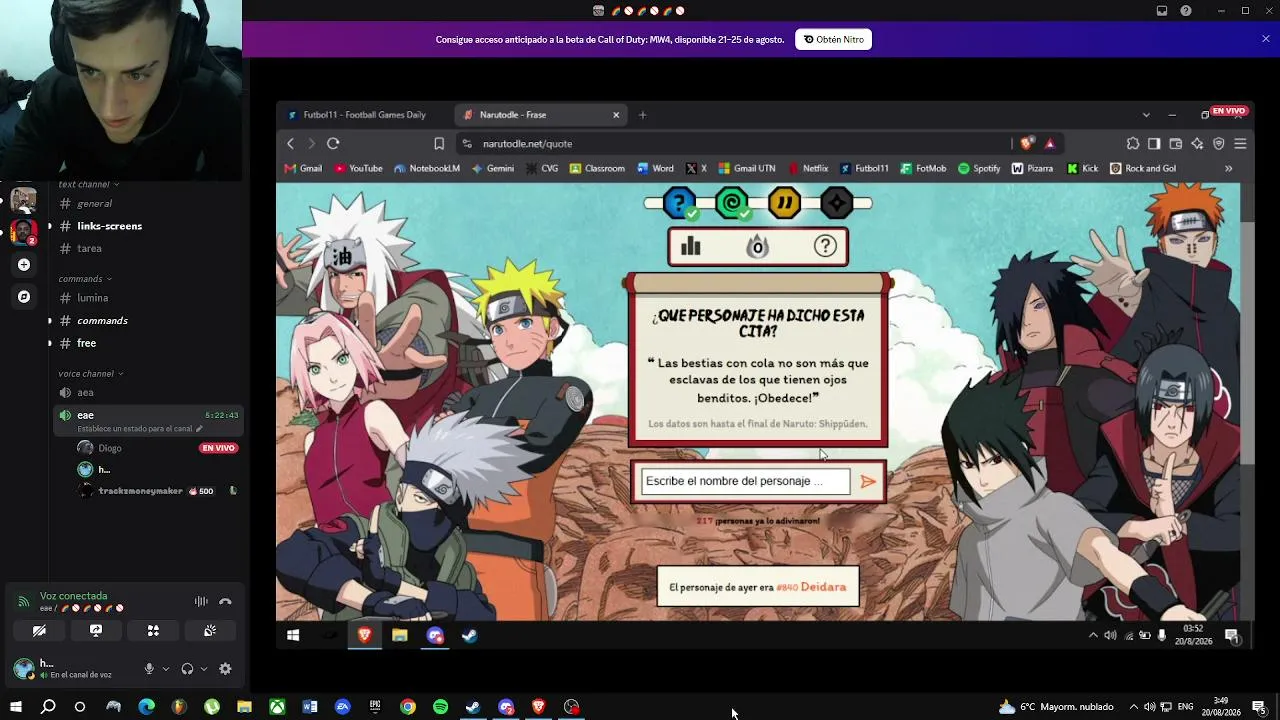Toggle Discord noise suppression icon
This screenshot has height=720, width=1280.
point(201,601)
